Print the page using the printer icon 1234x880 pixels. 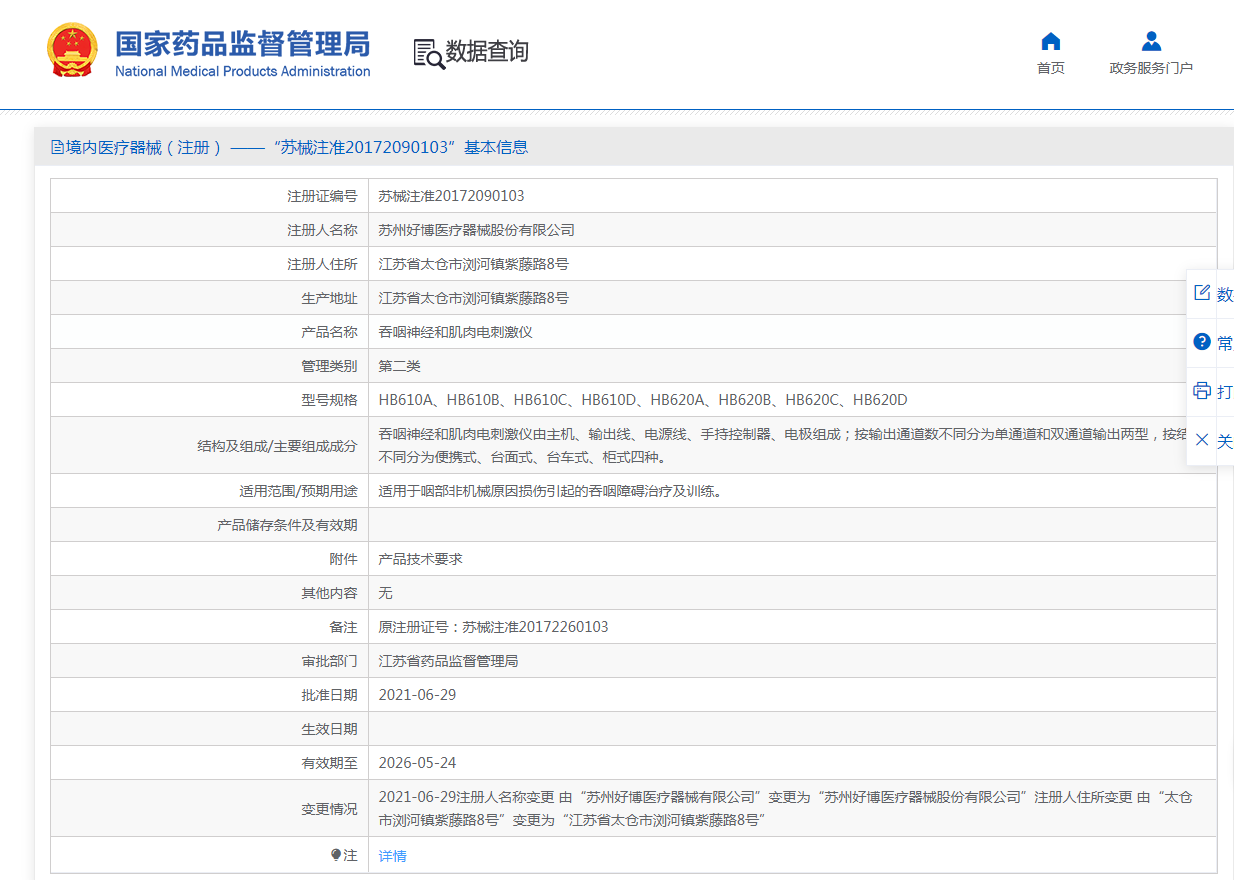point(1202,391)
